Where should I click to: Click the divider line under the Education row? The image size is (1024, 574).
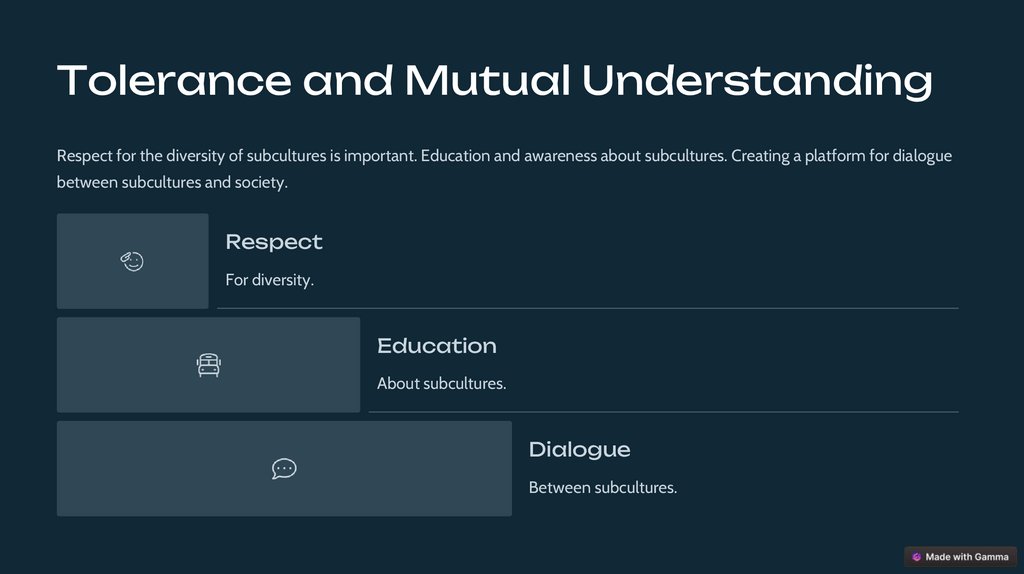(663, 412)
